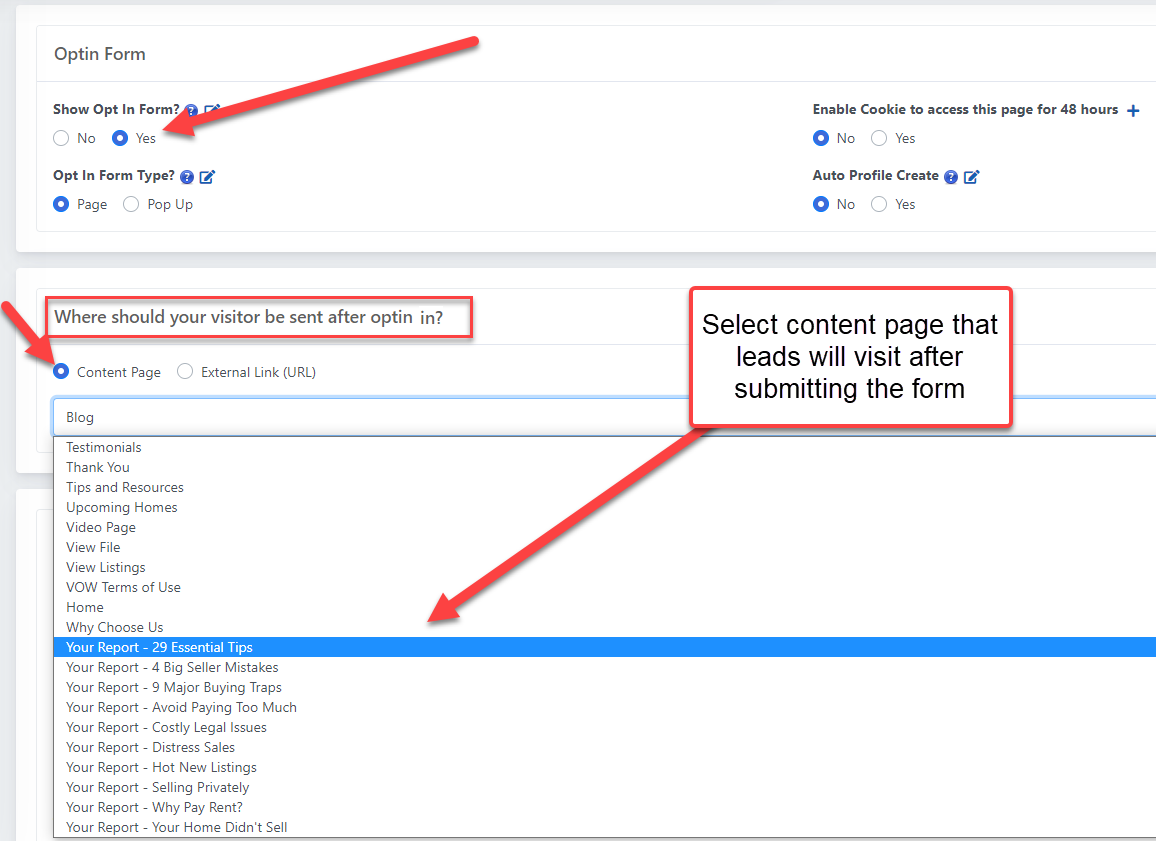This screenshot has width=1156, height=841.
Task: Enable Yes for Auto Profile Create
Action: [879, 204]
